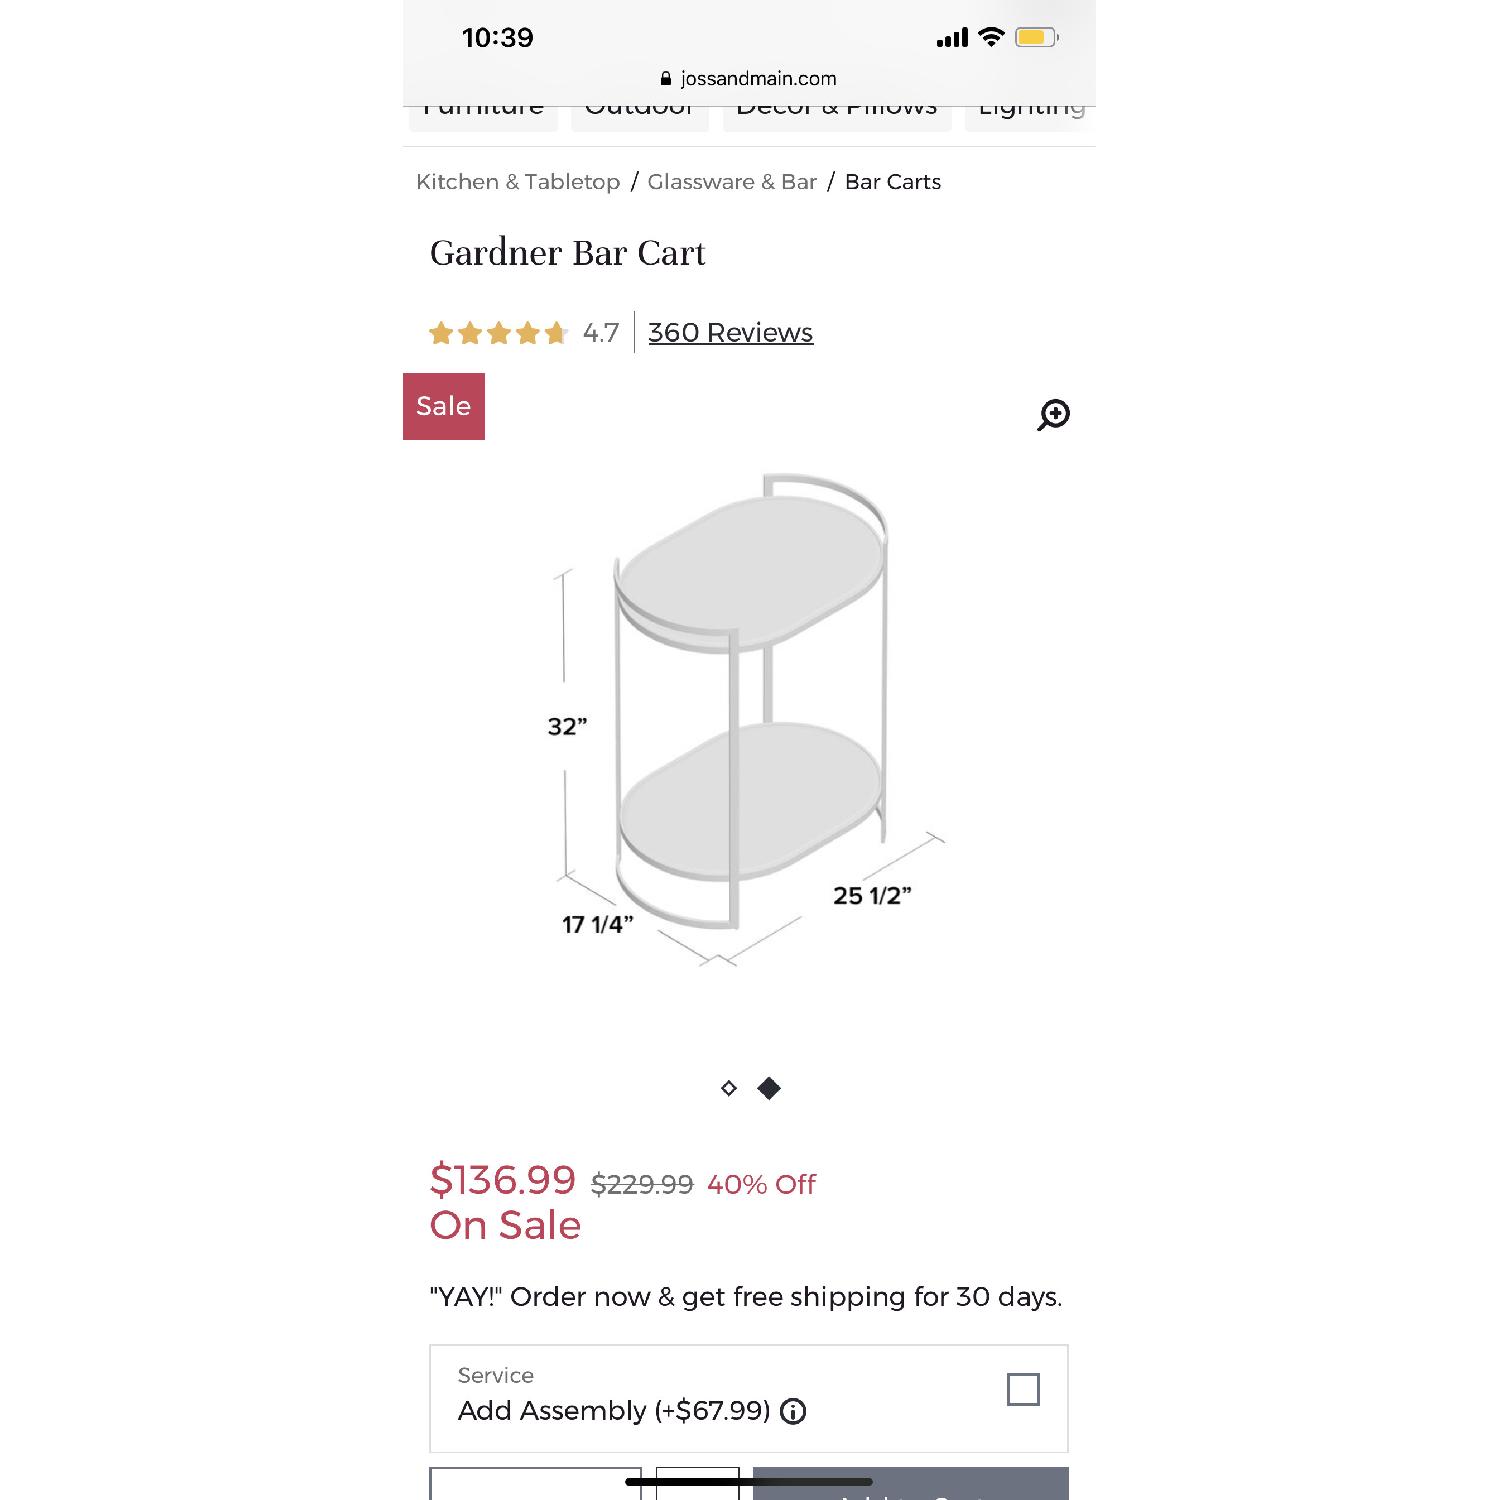The width and height of the screenshot is (1500, 1500).
Task: Select the filled diamond carousel indicator
Action: (768, 1087)
